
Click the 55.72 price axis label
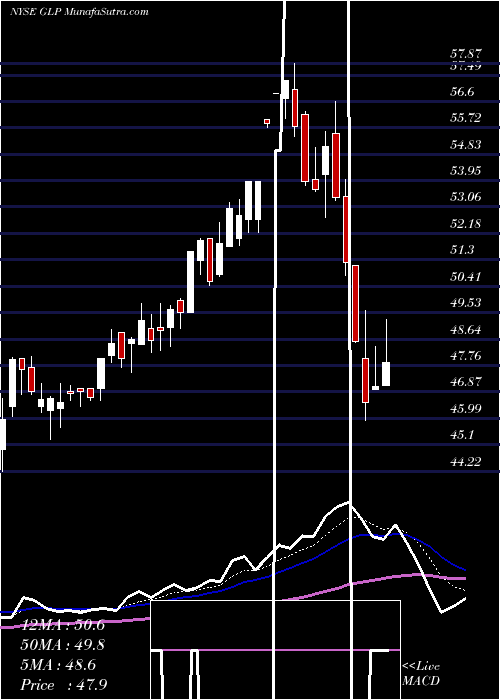pos(466,118)
